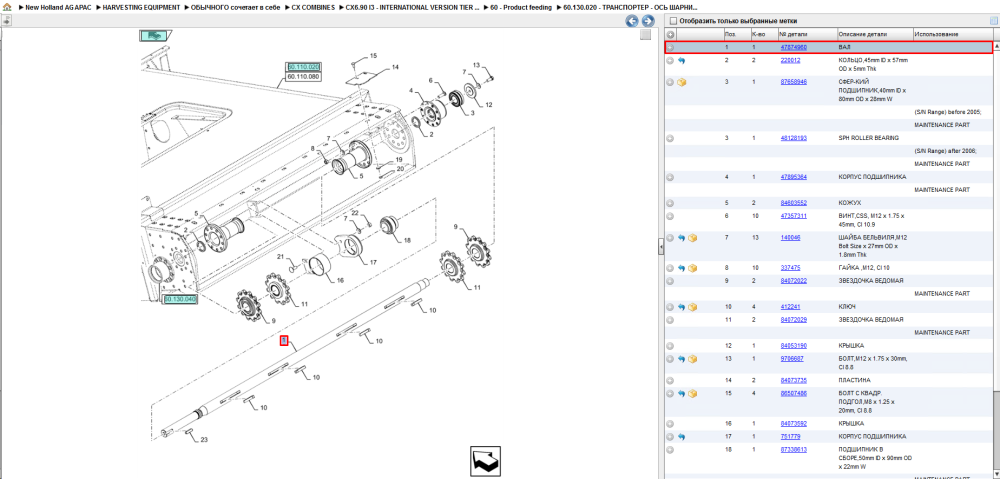Image resolution: width=1000 pixels, height=479 pixels.
Task: Click blue replacement arrow for part 412241
Action: (x=681, y=307)
